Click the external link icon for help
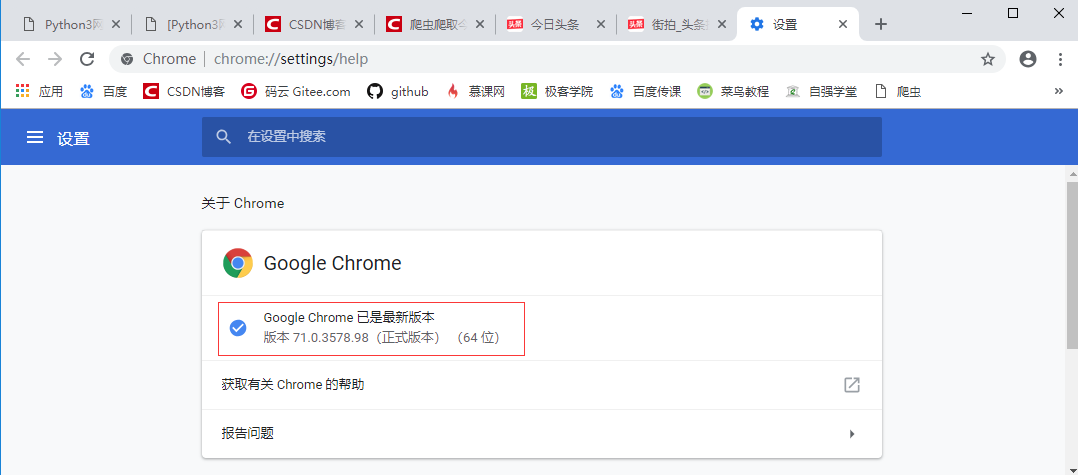 852,385
